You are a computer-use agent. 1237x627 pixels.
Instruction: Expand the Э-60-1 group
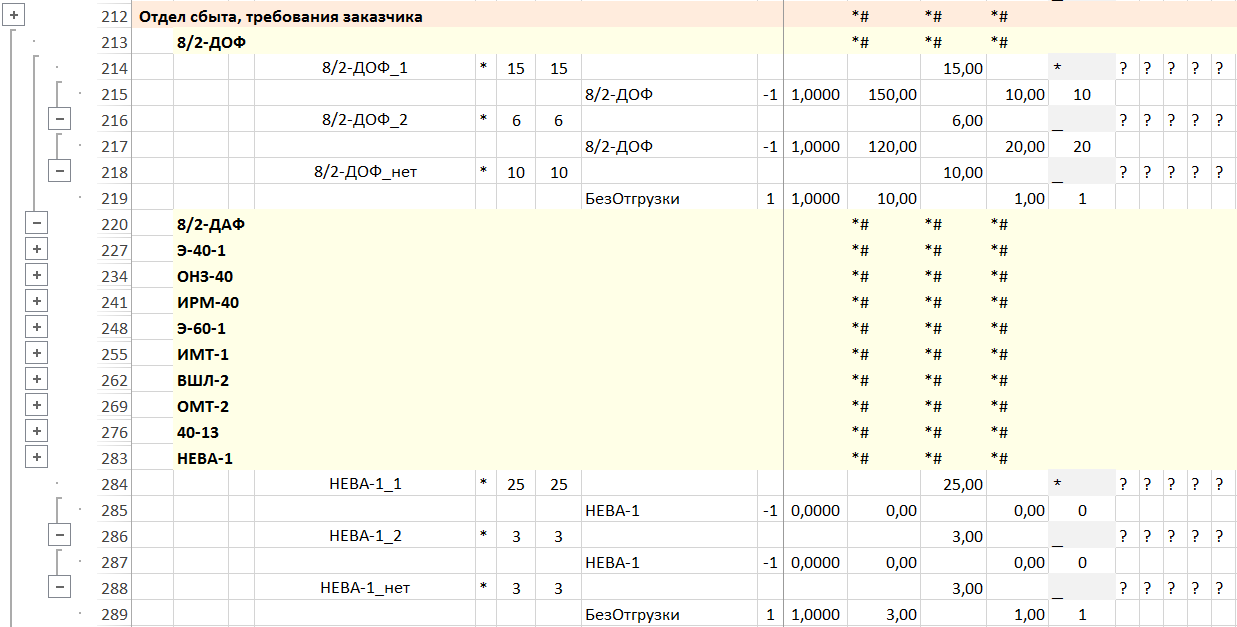[x=36, y=327]
